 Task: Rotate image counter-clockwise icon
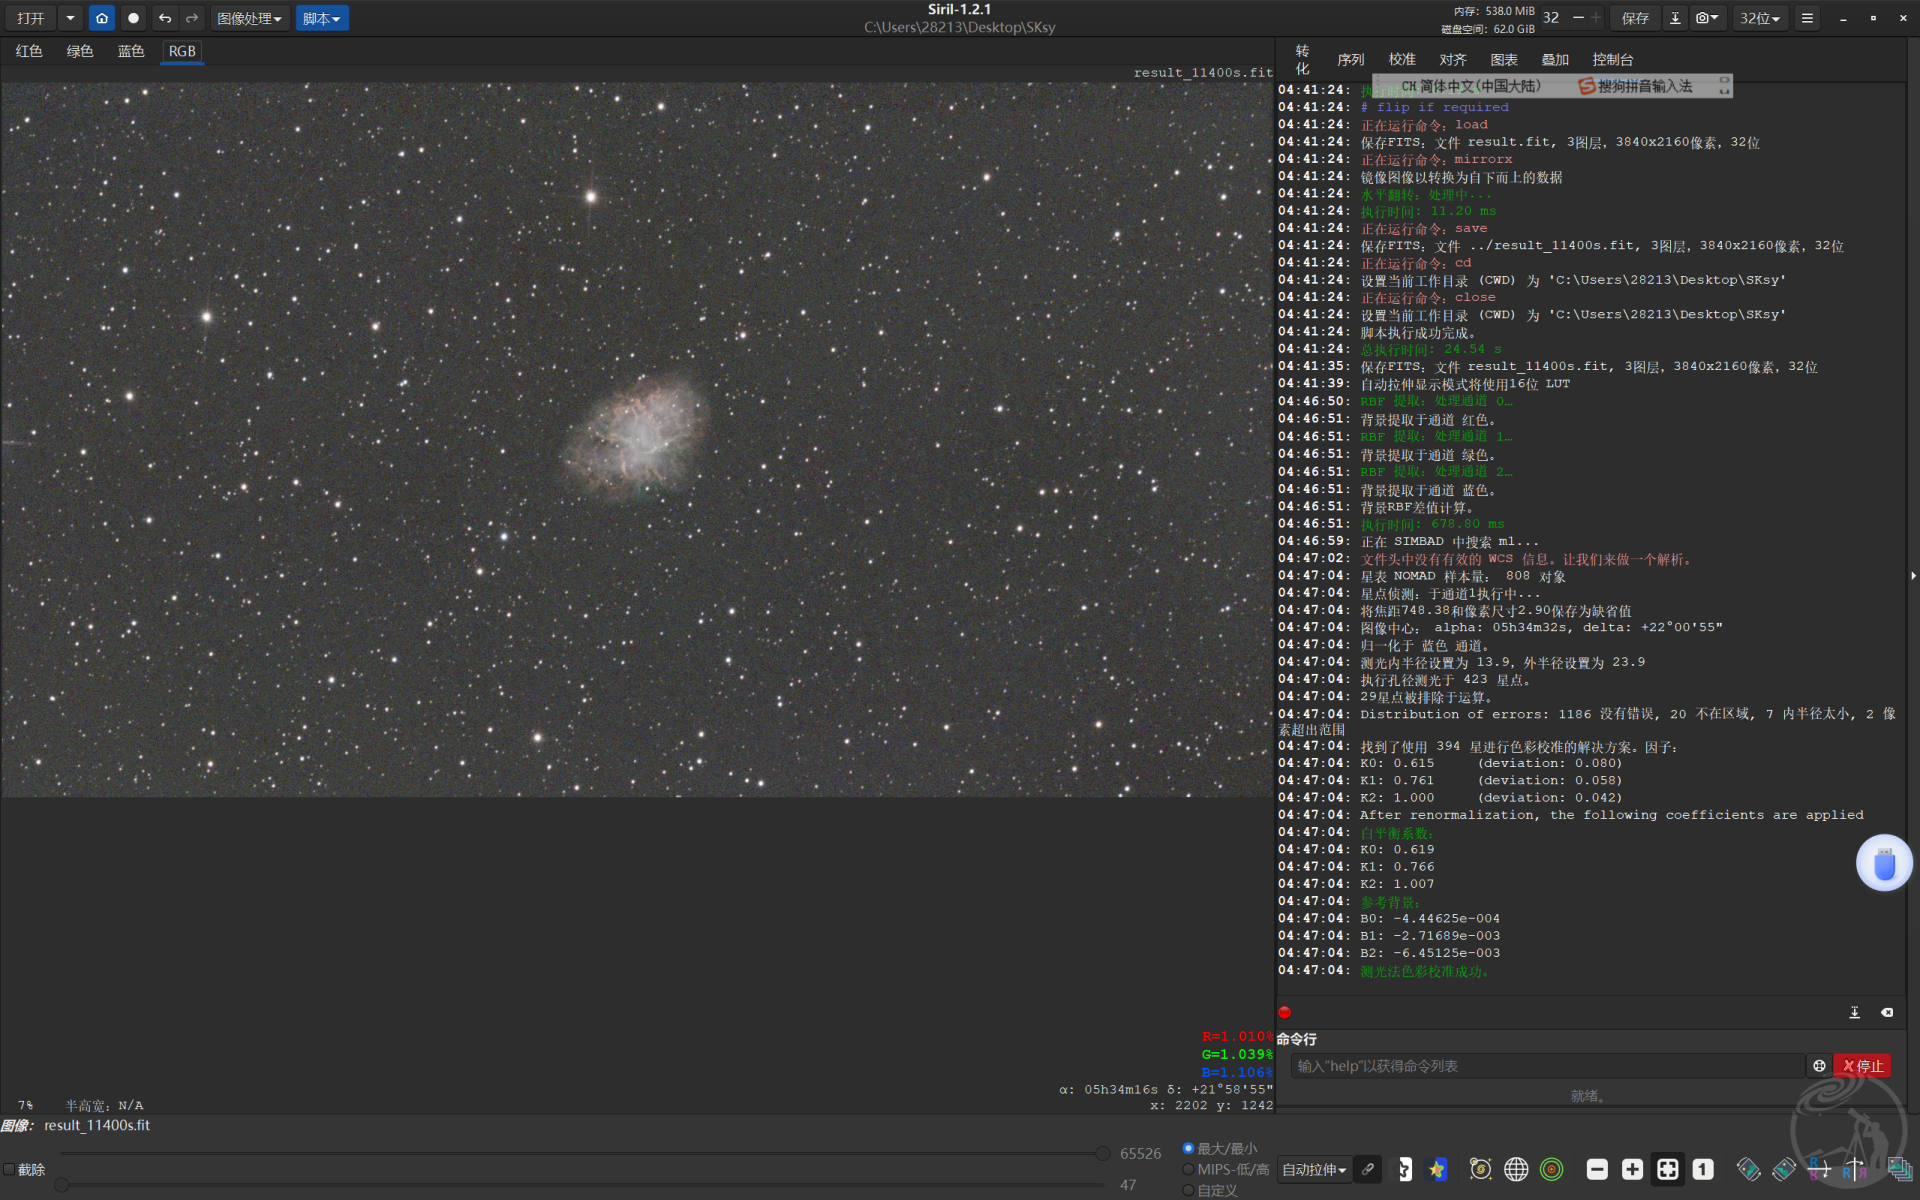tap(1748, 1169)
